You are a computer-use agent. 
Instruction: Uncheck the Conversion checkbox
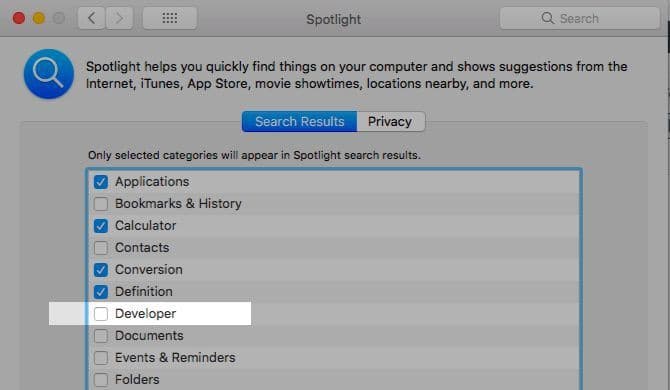[x=101, y=270]
